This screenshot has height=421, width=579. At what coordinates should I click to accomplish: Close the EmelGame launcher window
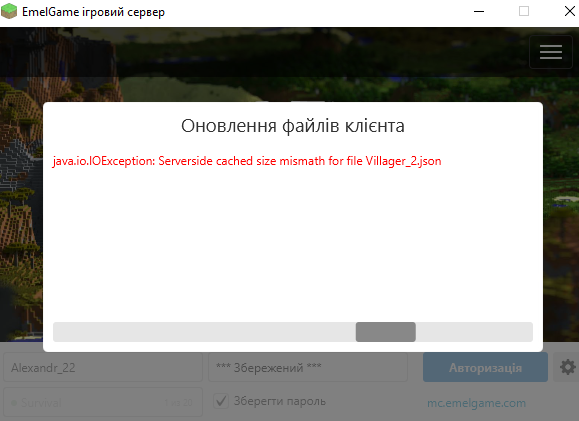569,11
